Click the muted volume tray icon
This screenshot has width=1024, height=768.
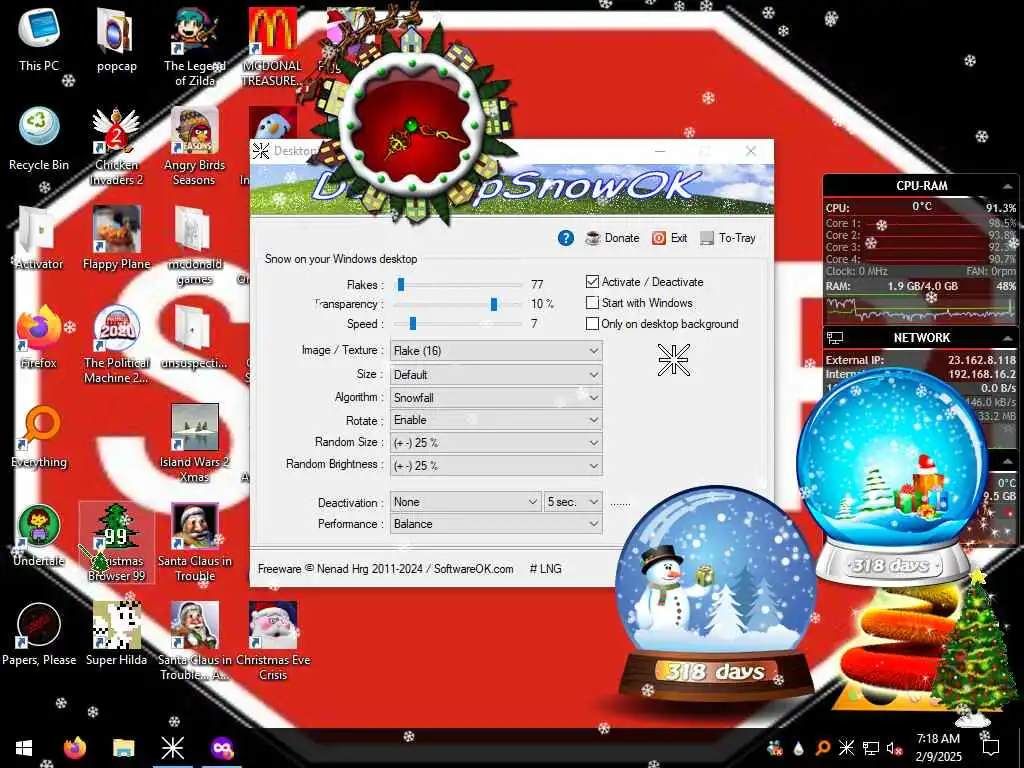coord(894,748)
